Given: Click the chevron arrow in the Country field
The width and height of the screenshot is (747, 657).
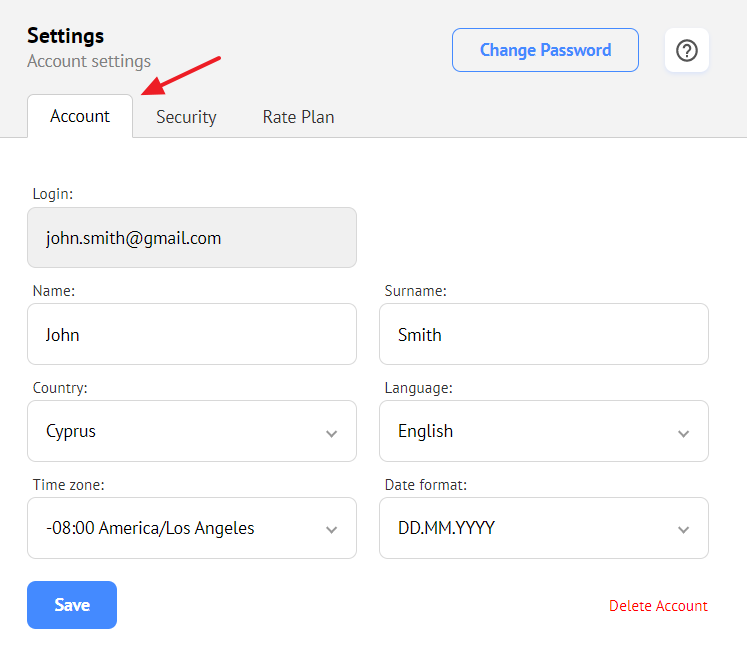Looking at the screenshot, I should click(x=332, y=434).
